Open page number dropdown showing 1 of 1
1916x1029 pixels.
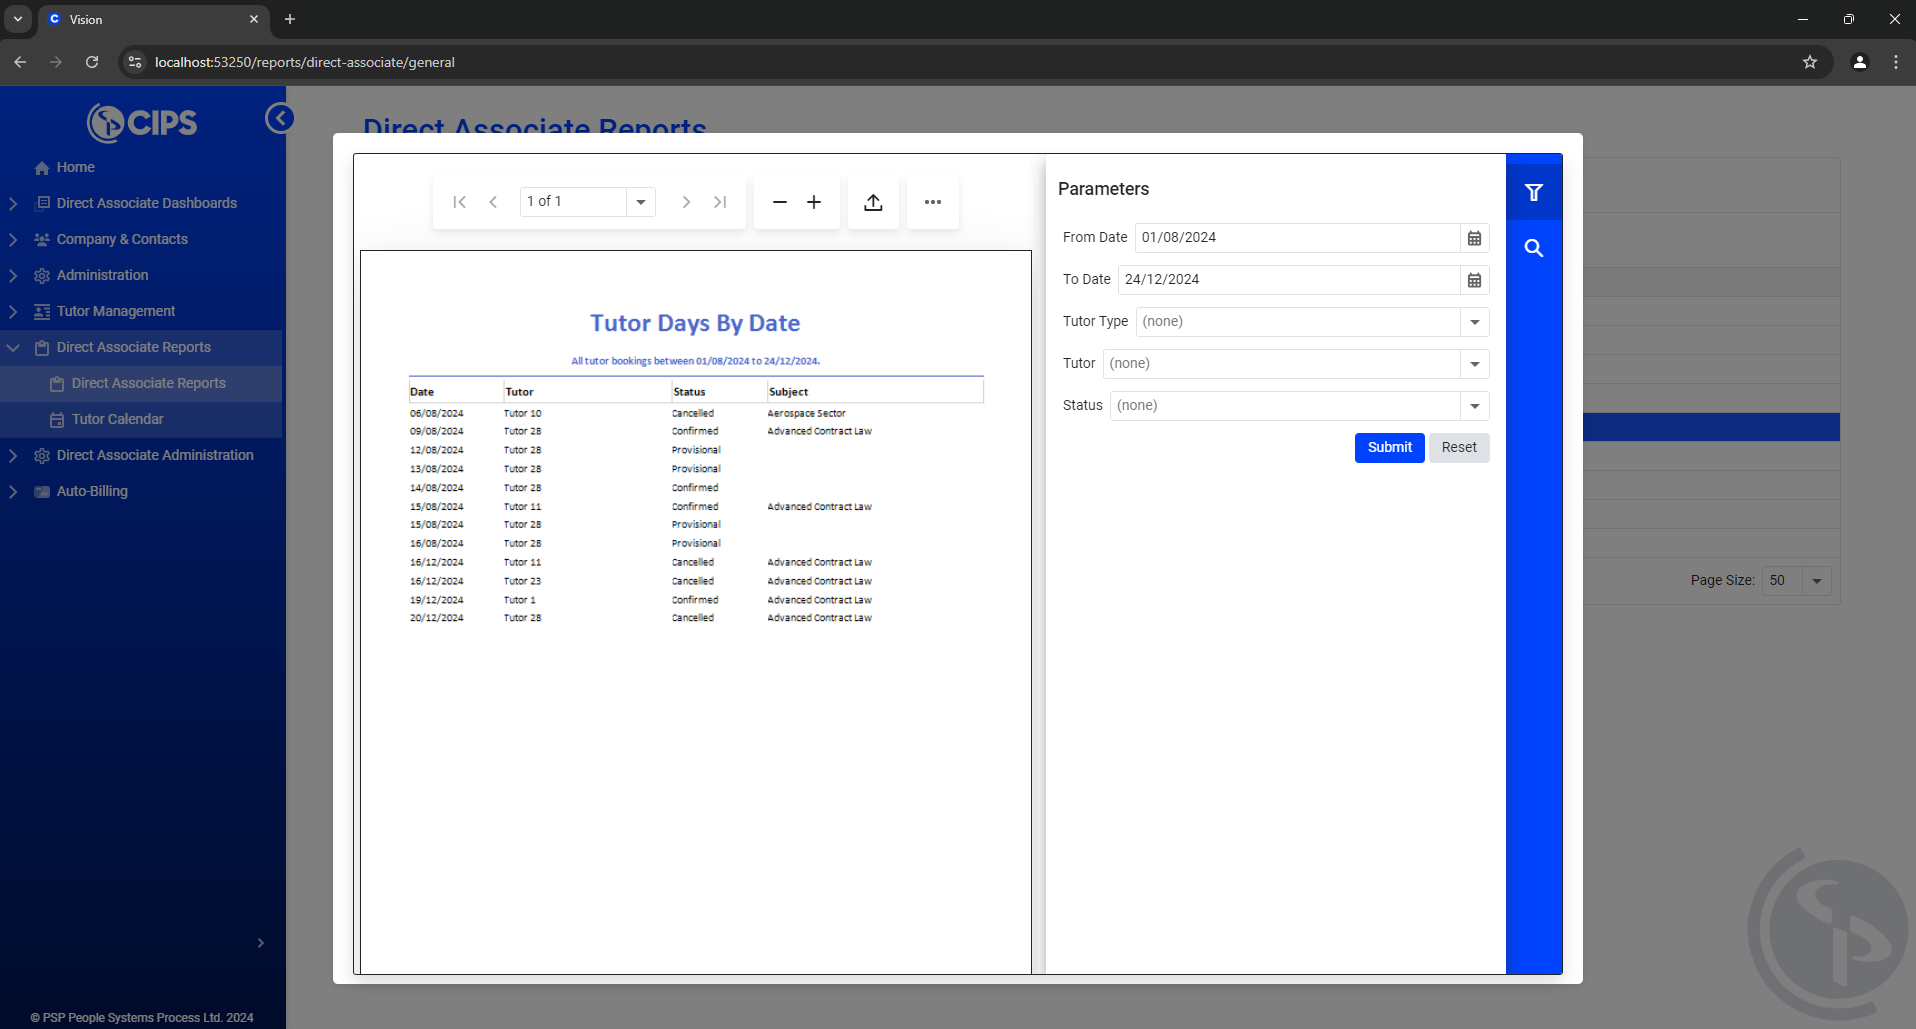[641, 202]
